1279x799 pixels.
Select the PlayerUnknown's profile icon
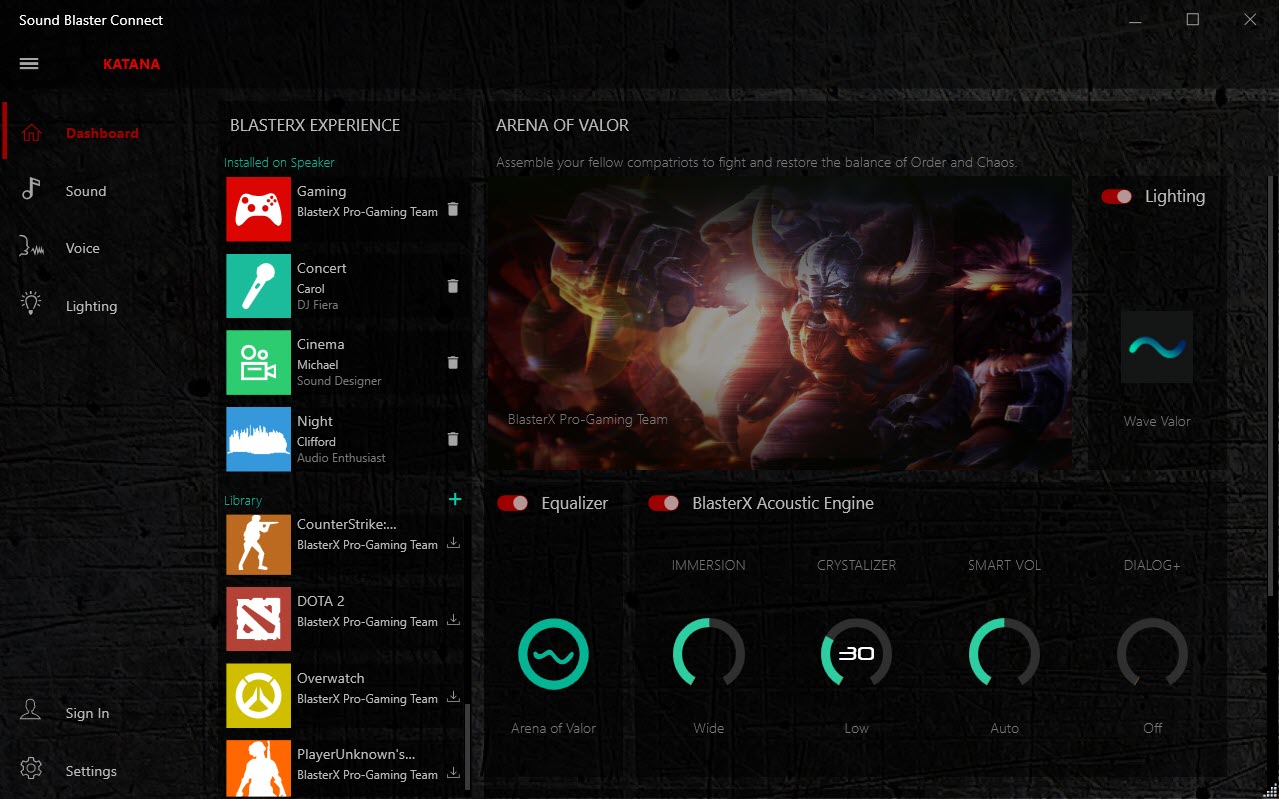[x=258, y=768]
